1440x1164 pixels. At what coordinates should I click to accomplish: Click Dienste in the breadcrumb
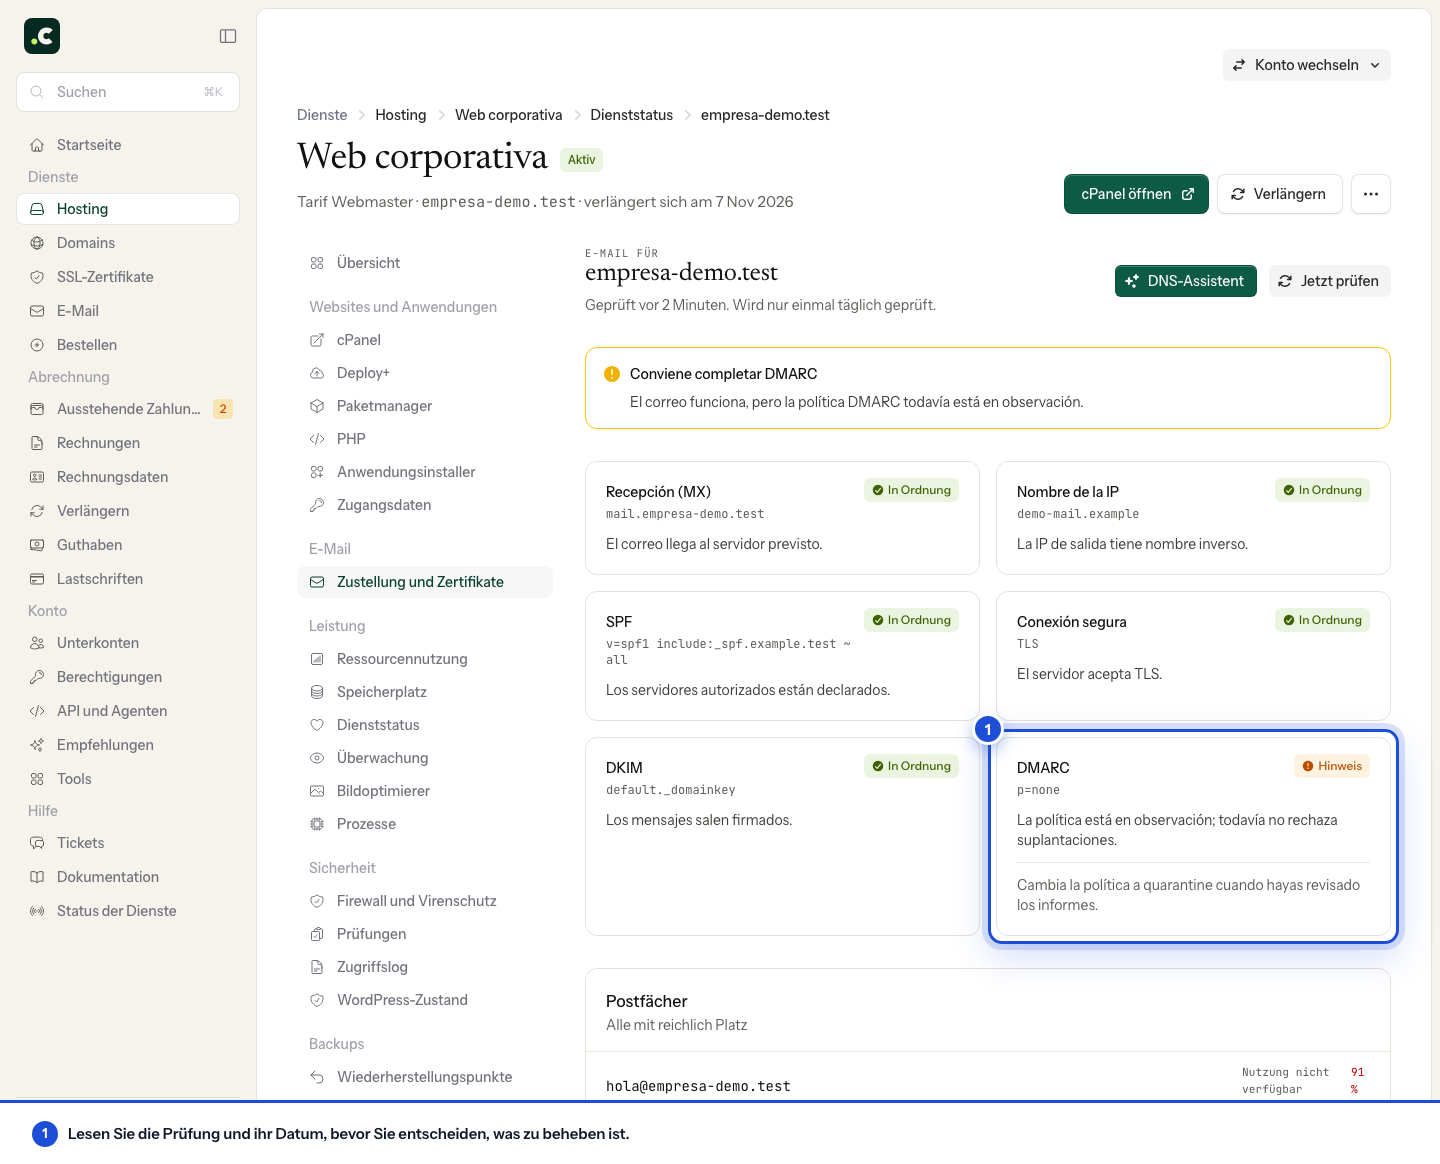pos(322,115)
